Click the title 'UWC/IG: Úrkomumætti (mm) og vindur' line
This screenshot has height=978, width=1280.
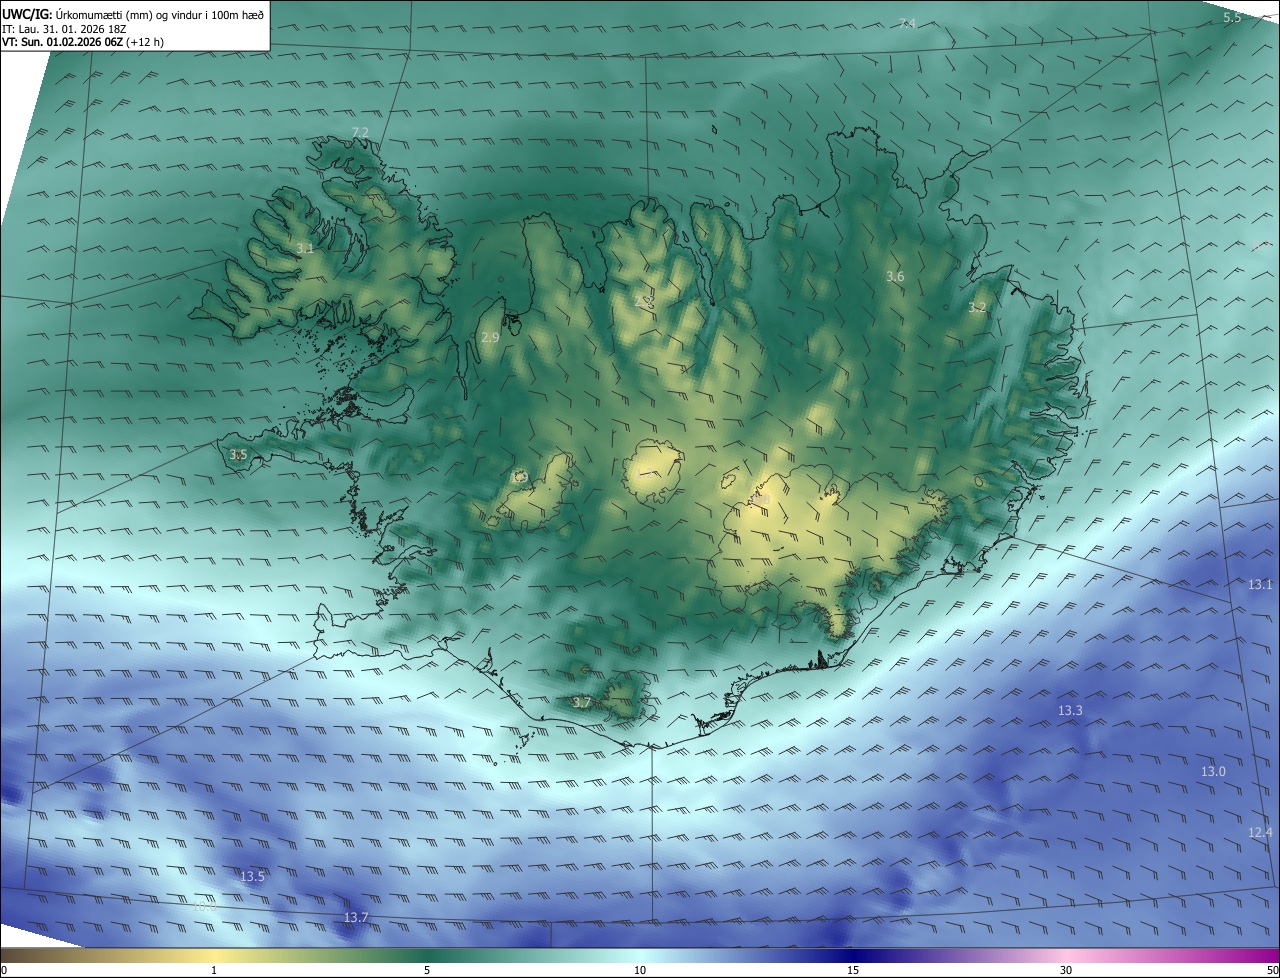coord(134,14)
